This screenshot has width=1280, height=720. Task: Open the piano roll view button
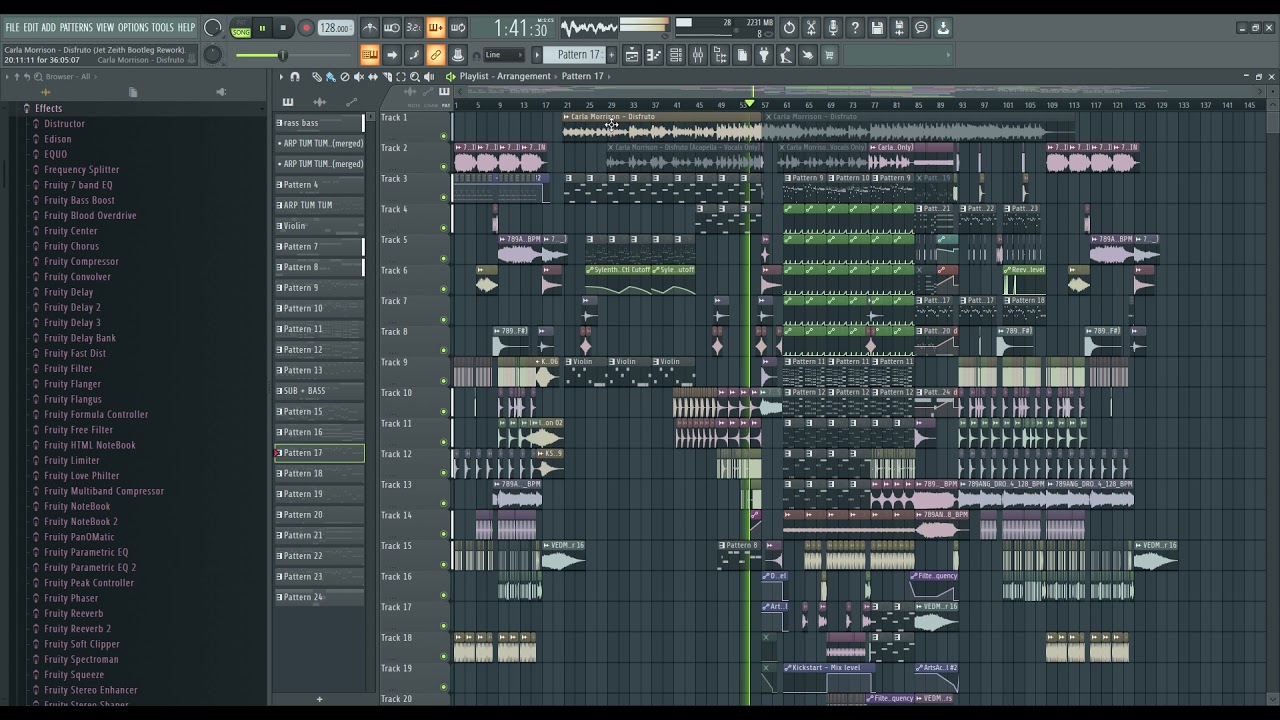[654, 55]
